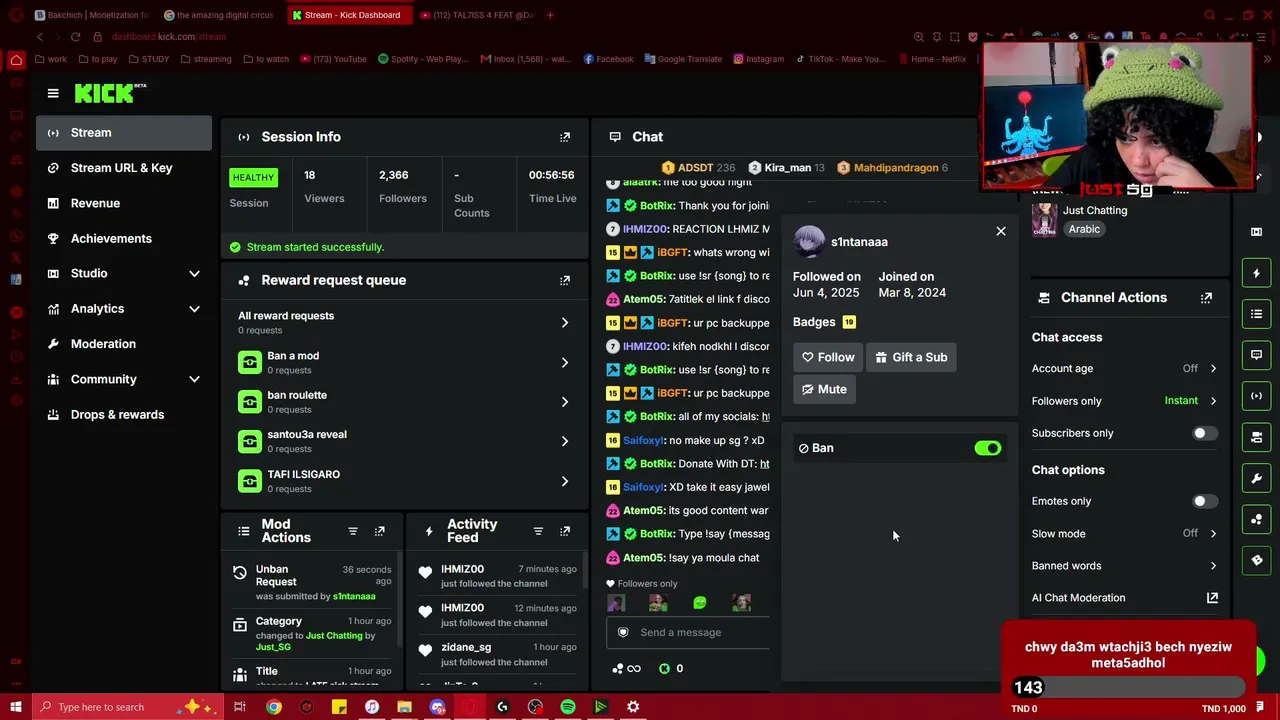The height and width of the screenshot is (720, 1280).
Task: Open Followers only Instant setting
Action: (x=1125, y=401)
